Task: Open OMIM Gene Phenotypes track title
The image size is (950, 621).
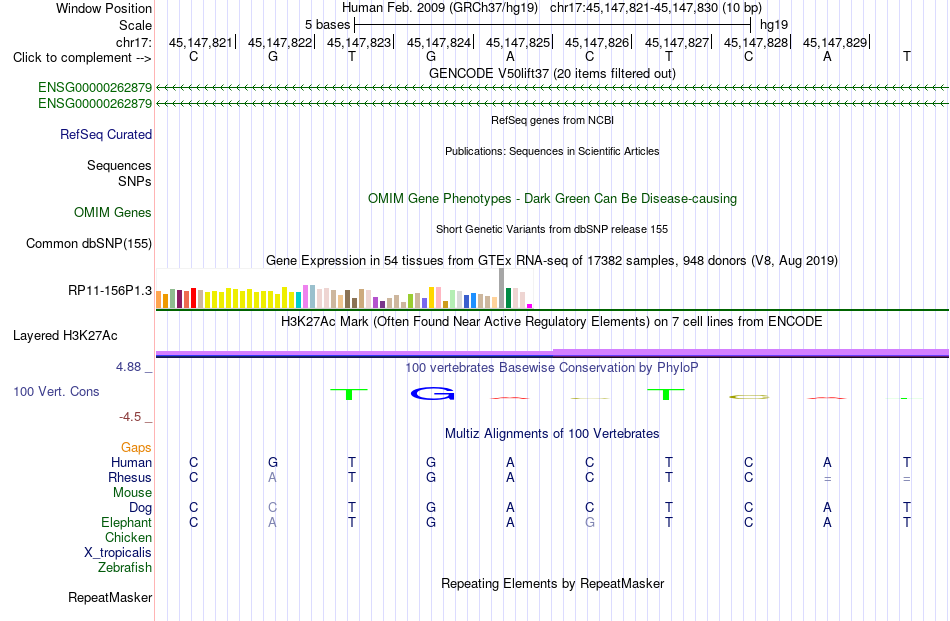Action: [552, 199]
